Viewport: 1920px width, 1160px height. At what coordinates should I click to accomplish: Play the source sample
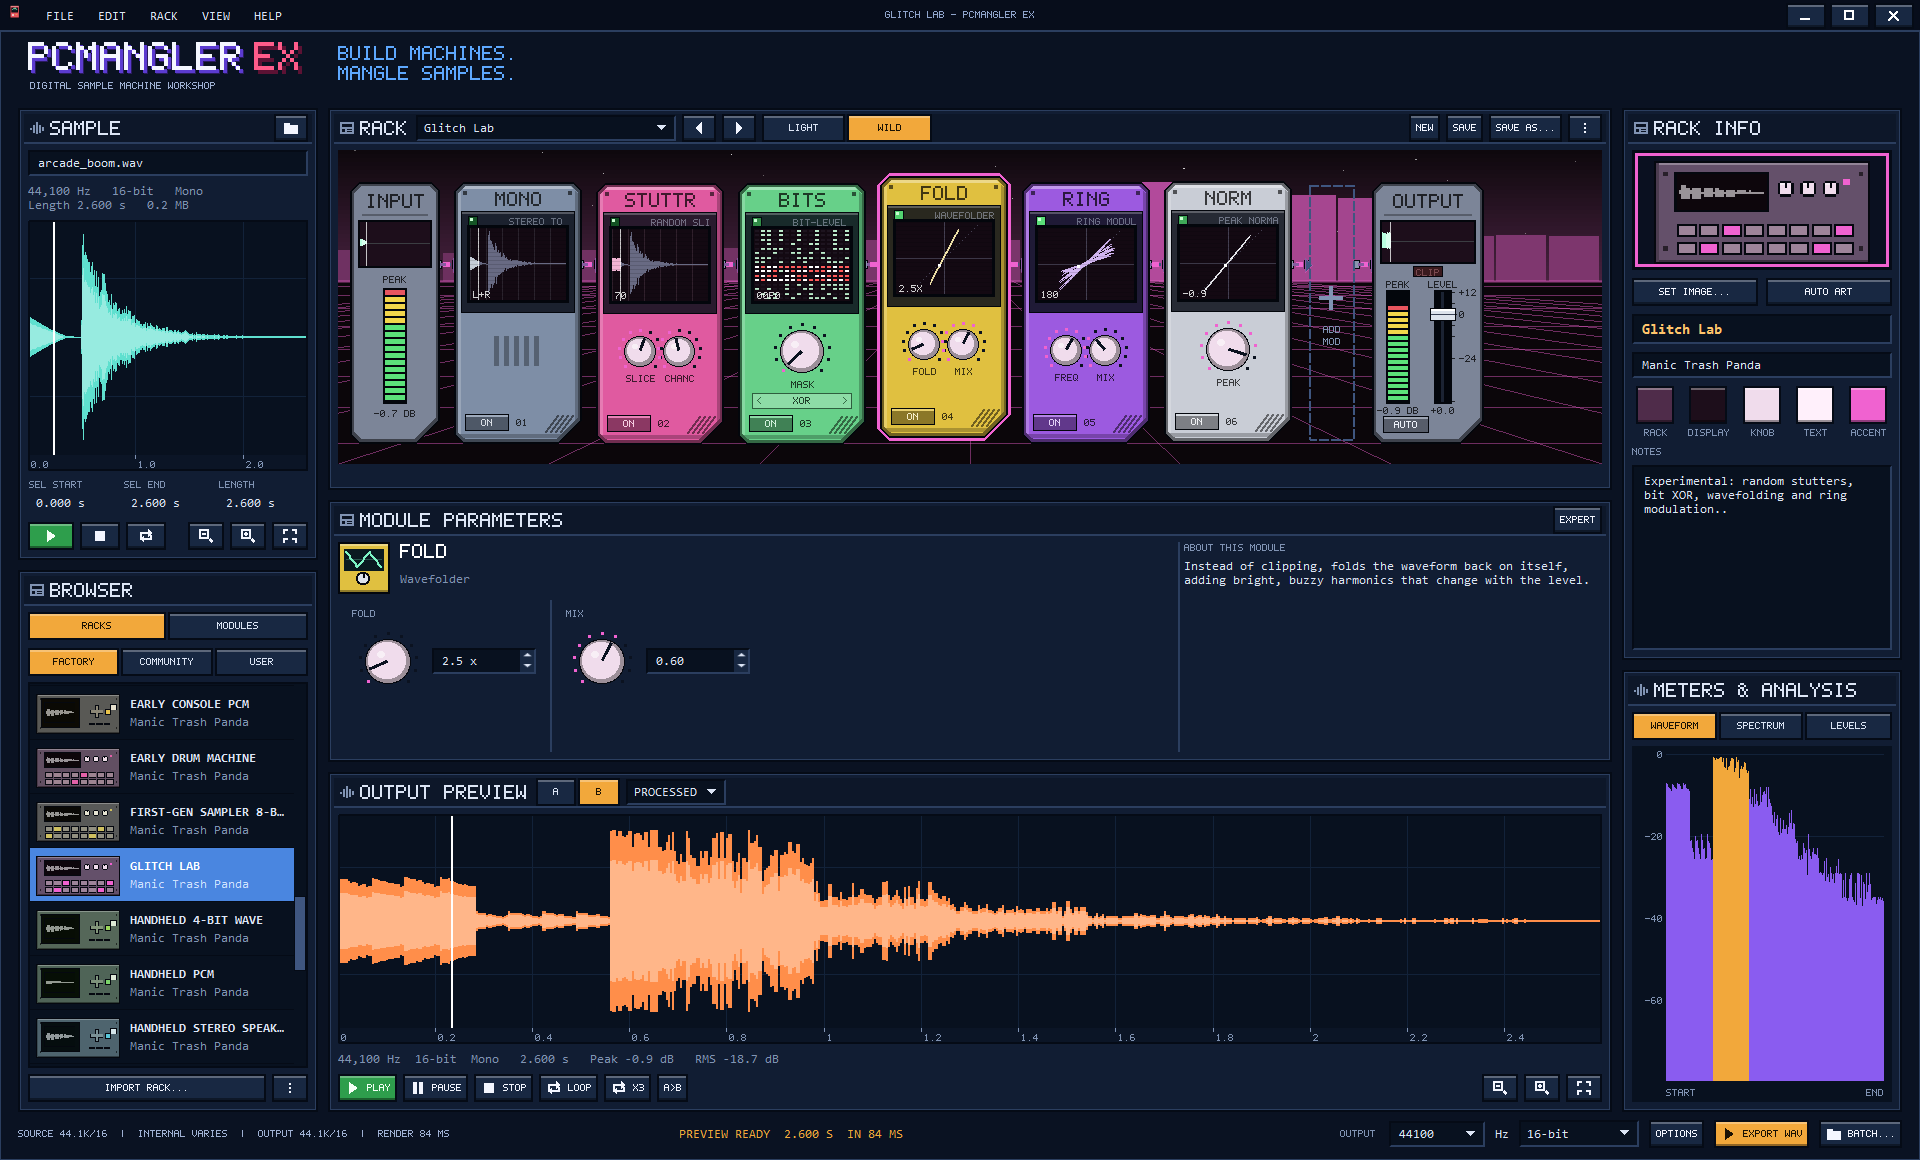50,536
